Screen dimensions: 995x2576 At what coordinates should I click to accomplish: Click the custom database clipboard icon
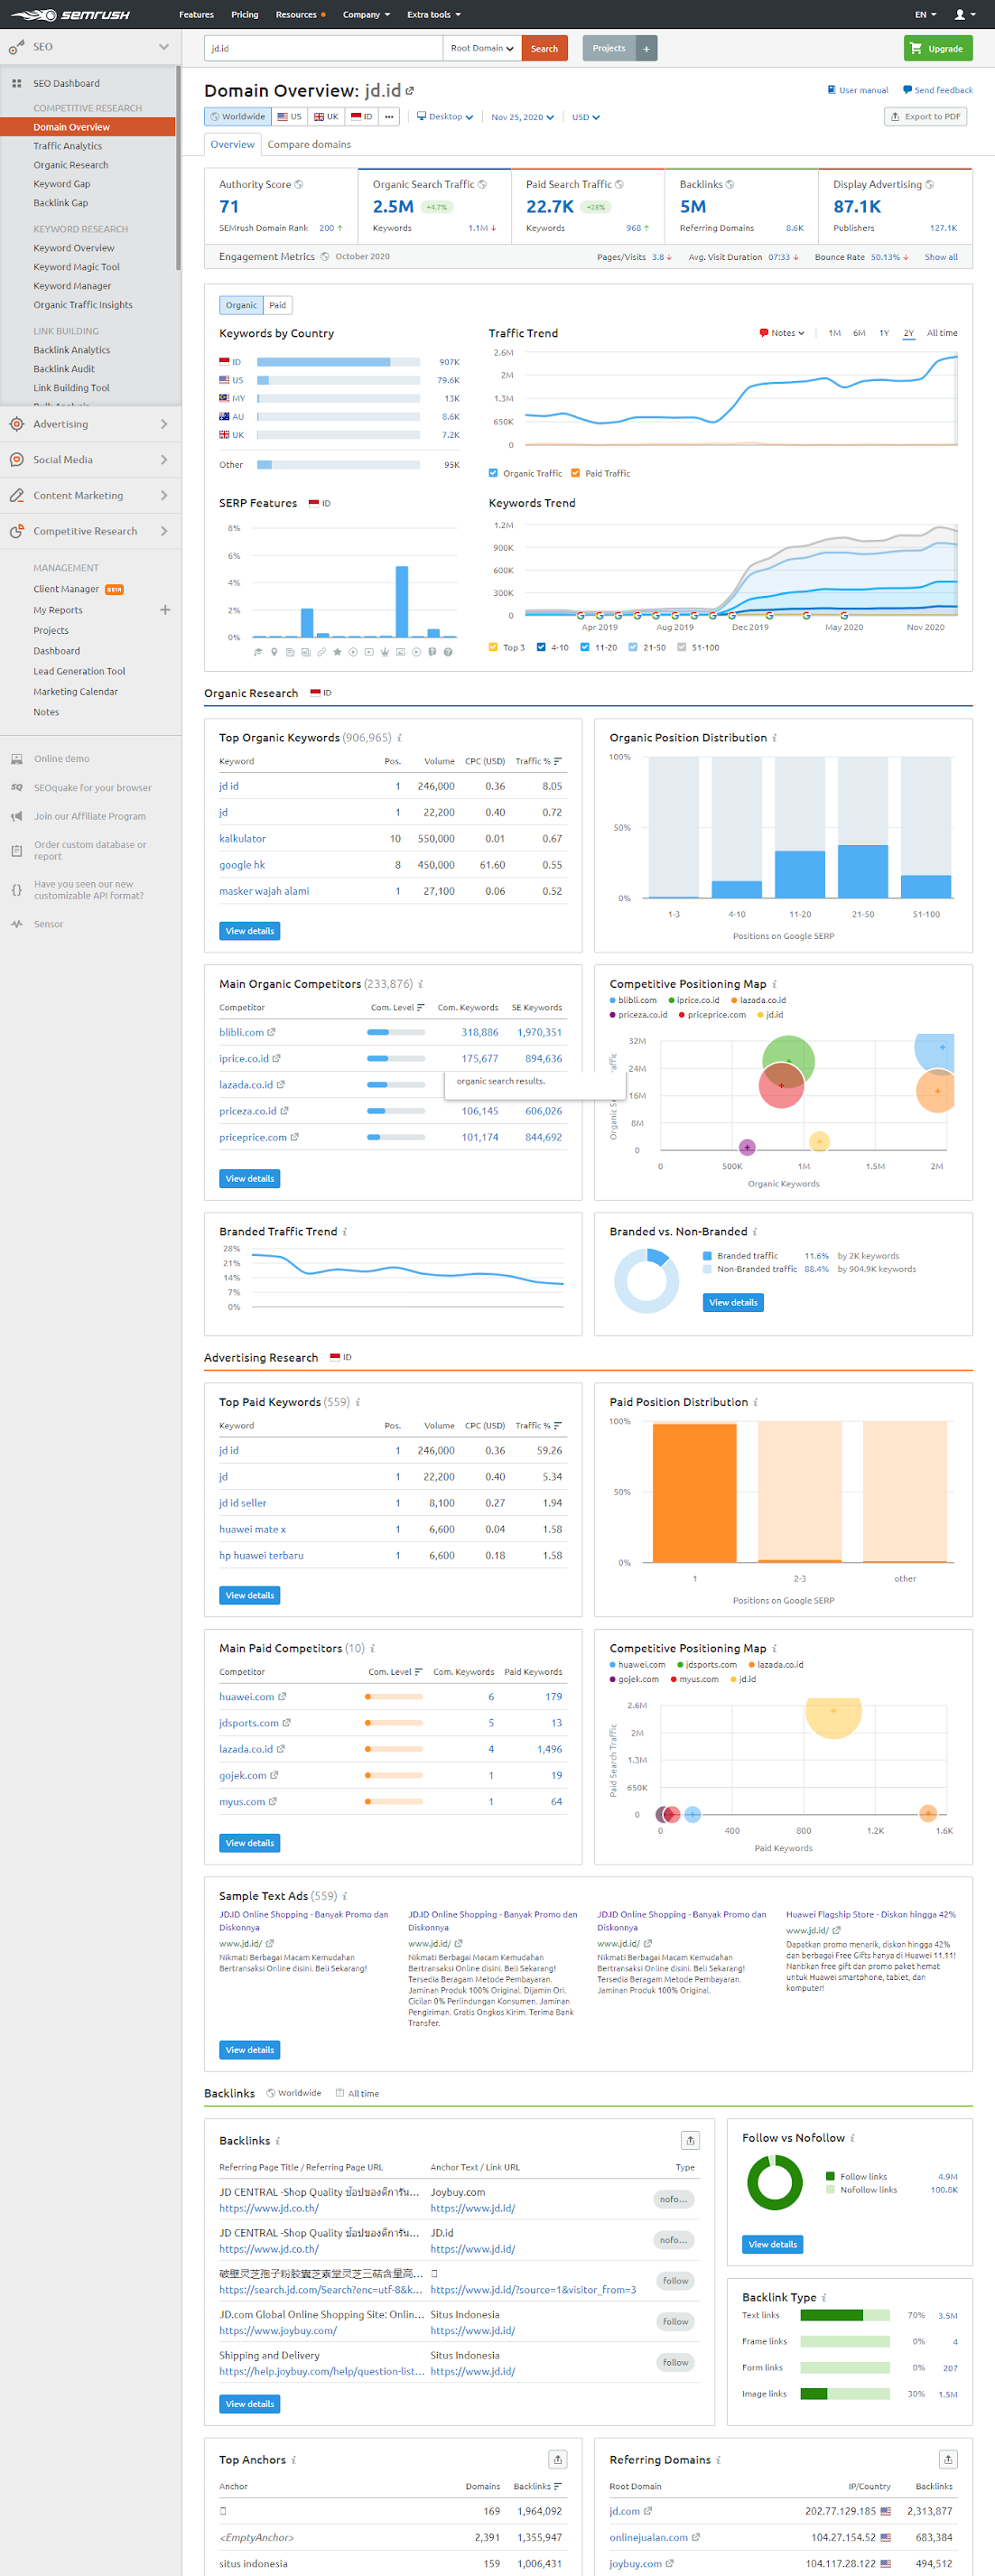coord(16,851)
